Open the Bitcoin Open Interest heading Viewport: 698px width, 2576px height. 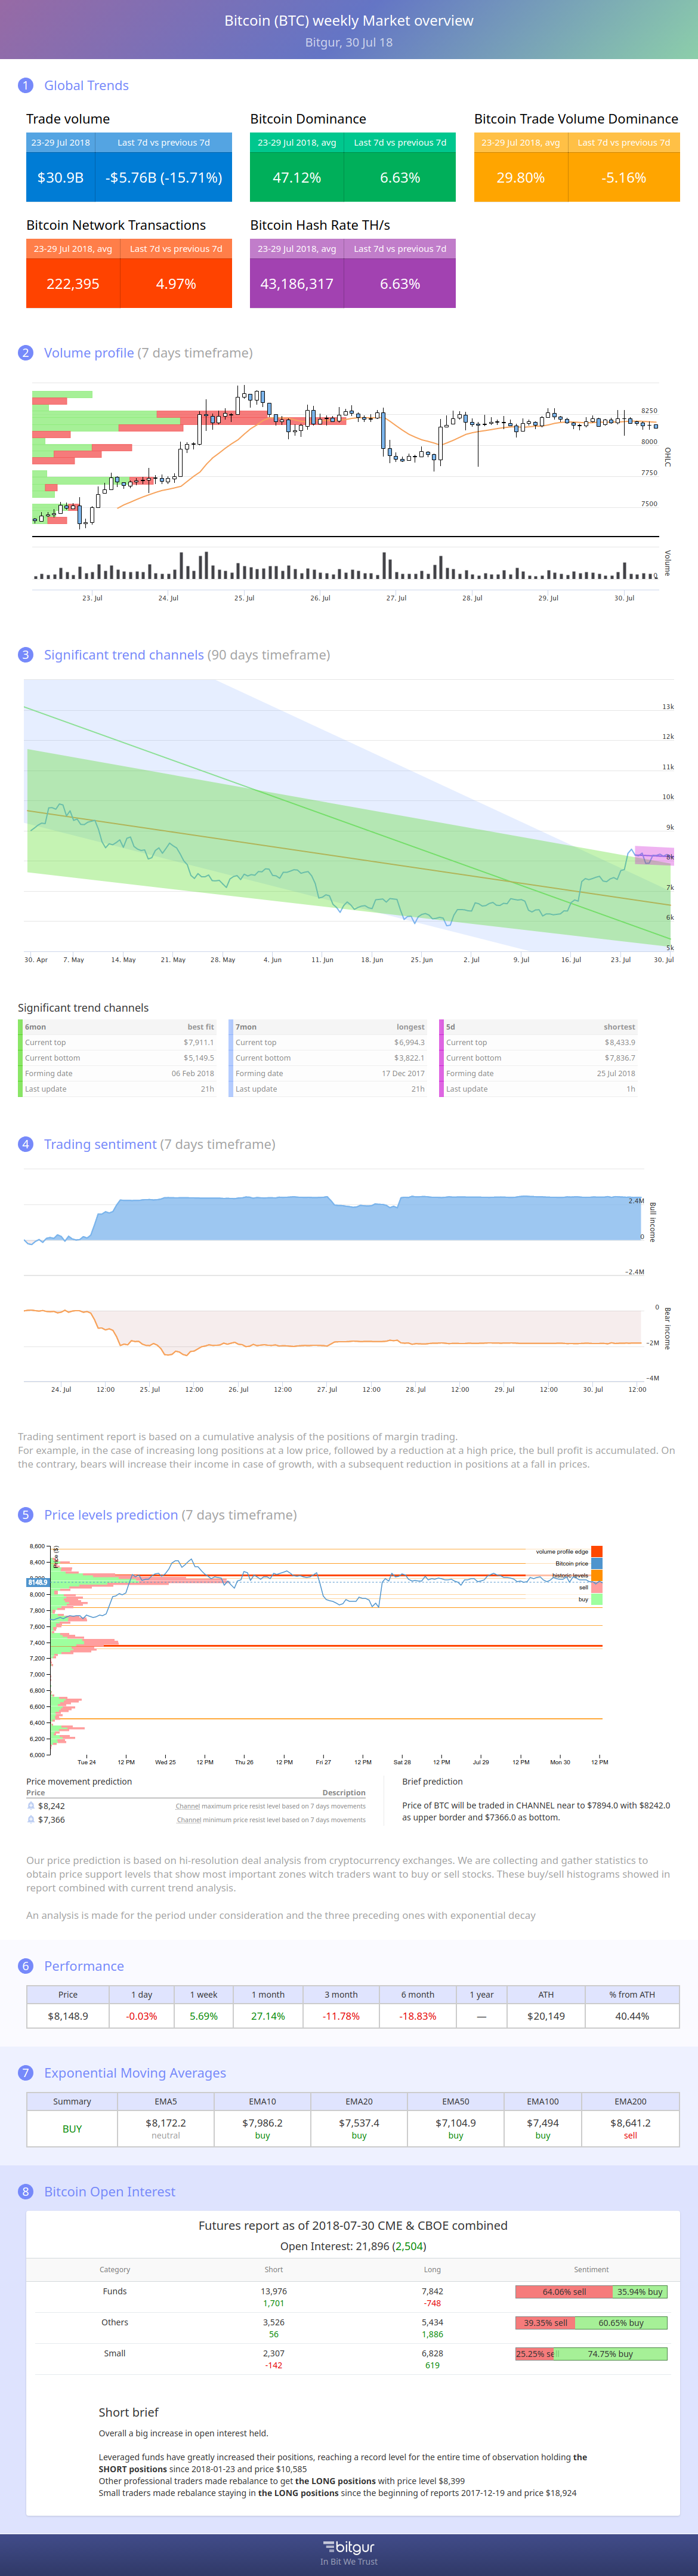click(109, 2191)
